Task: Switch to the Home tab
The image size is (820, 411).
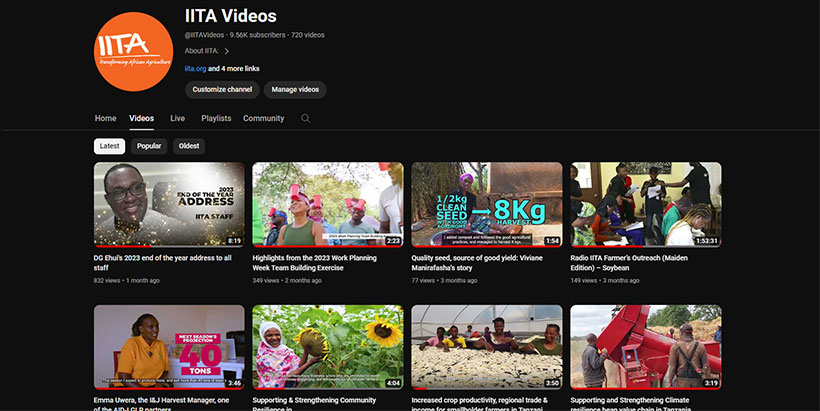Action: tap(105, 119)
